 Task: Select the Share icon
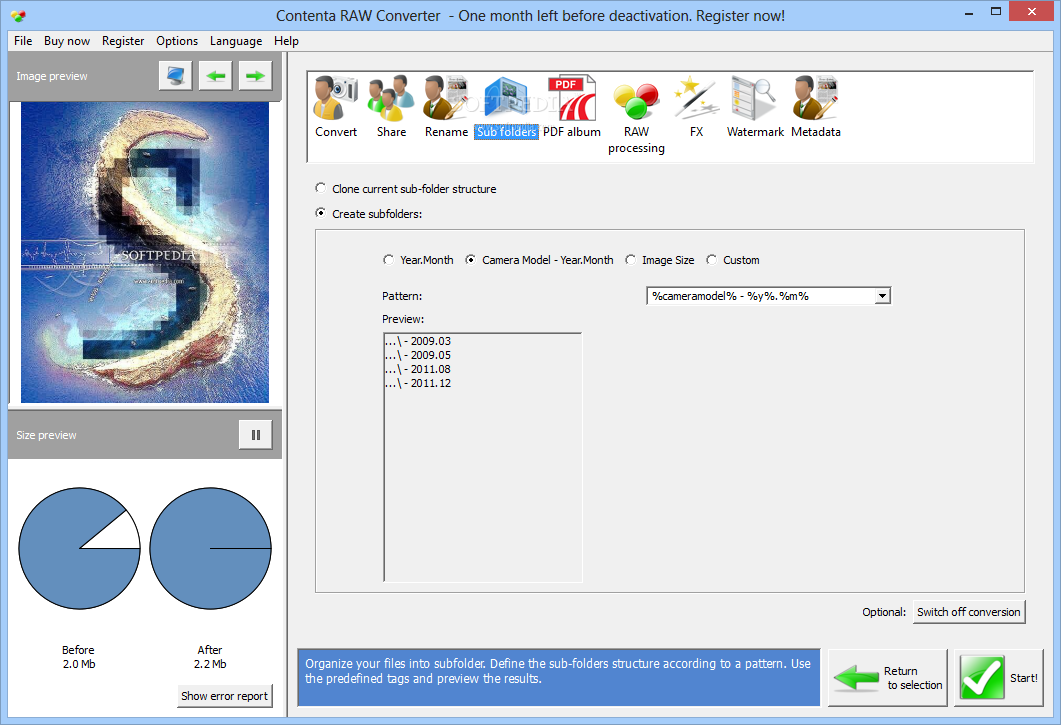pyautogui.click(x=391, y=106)
